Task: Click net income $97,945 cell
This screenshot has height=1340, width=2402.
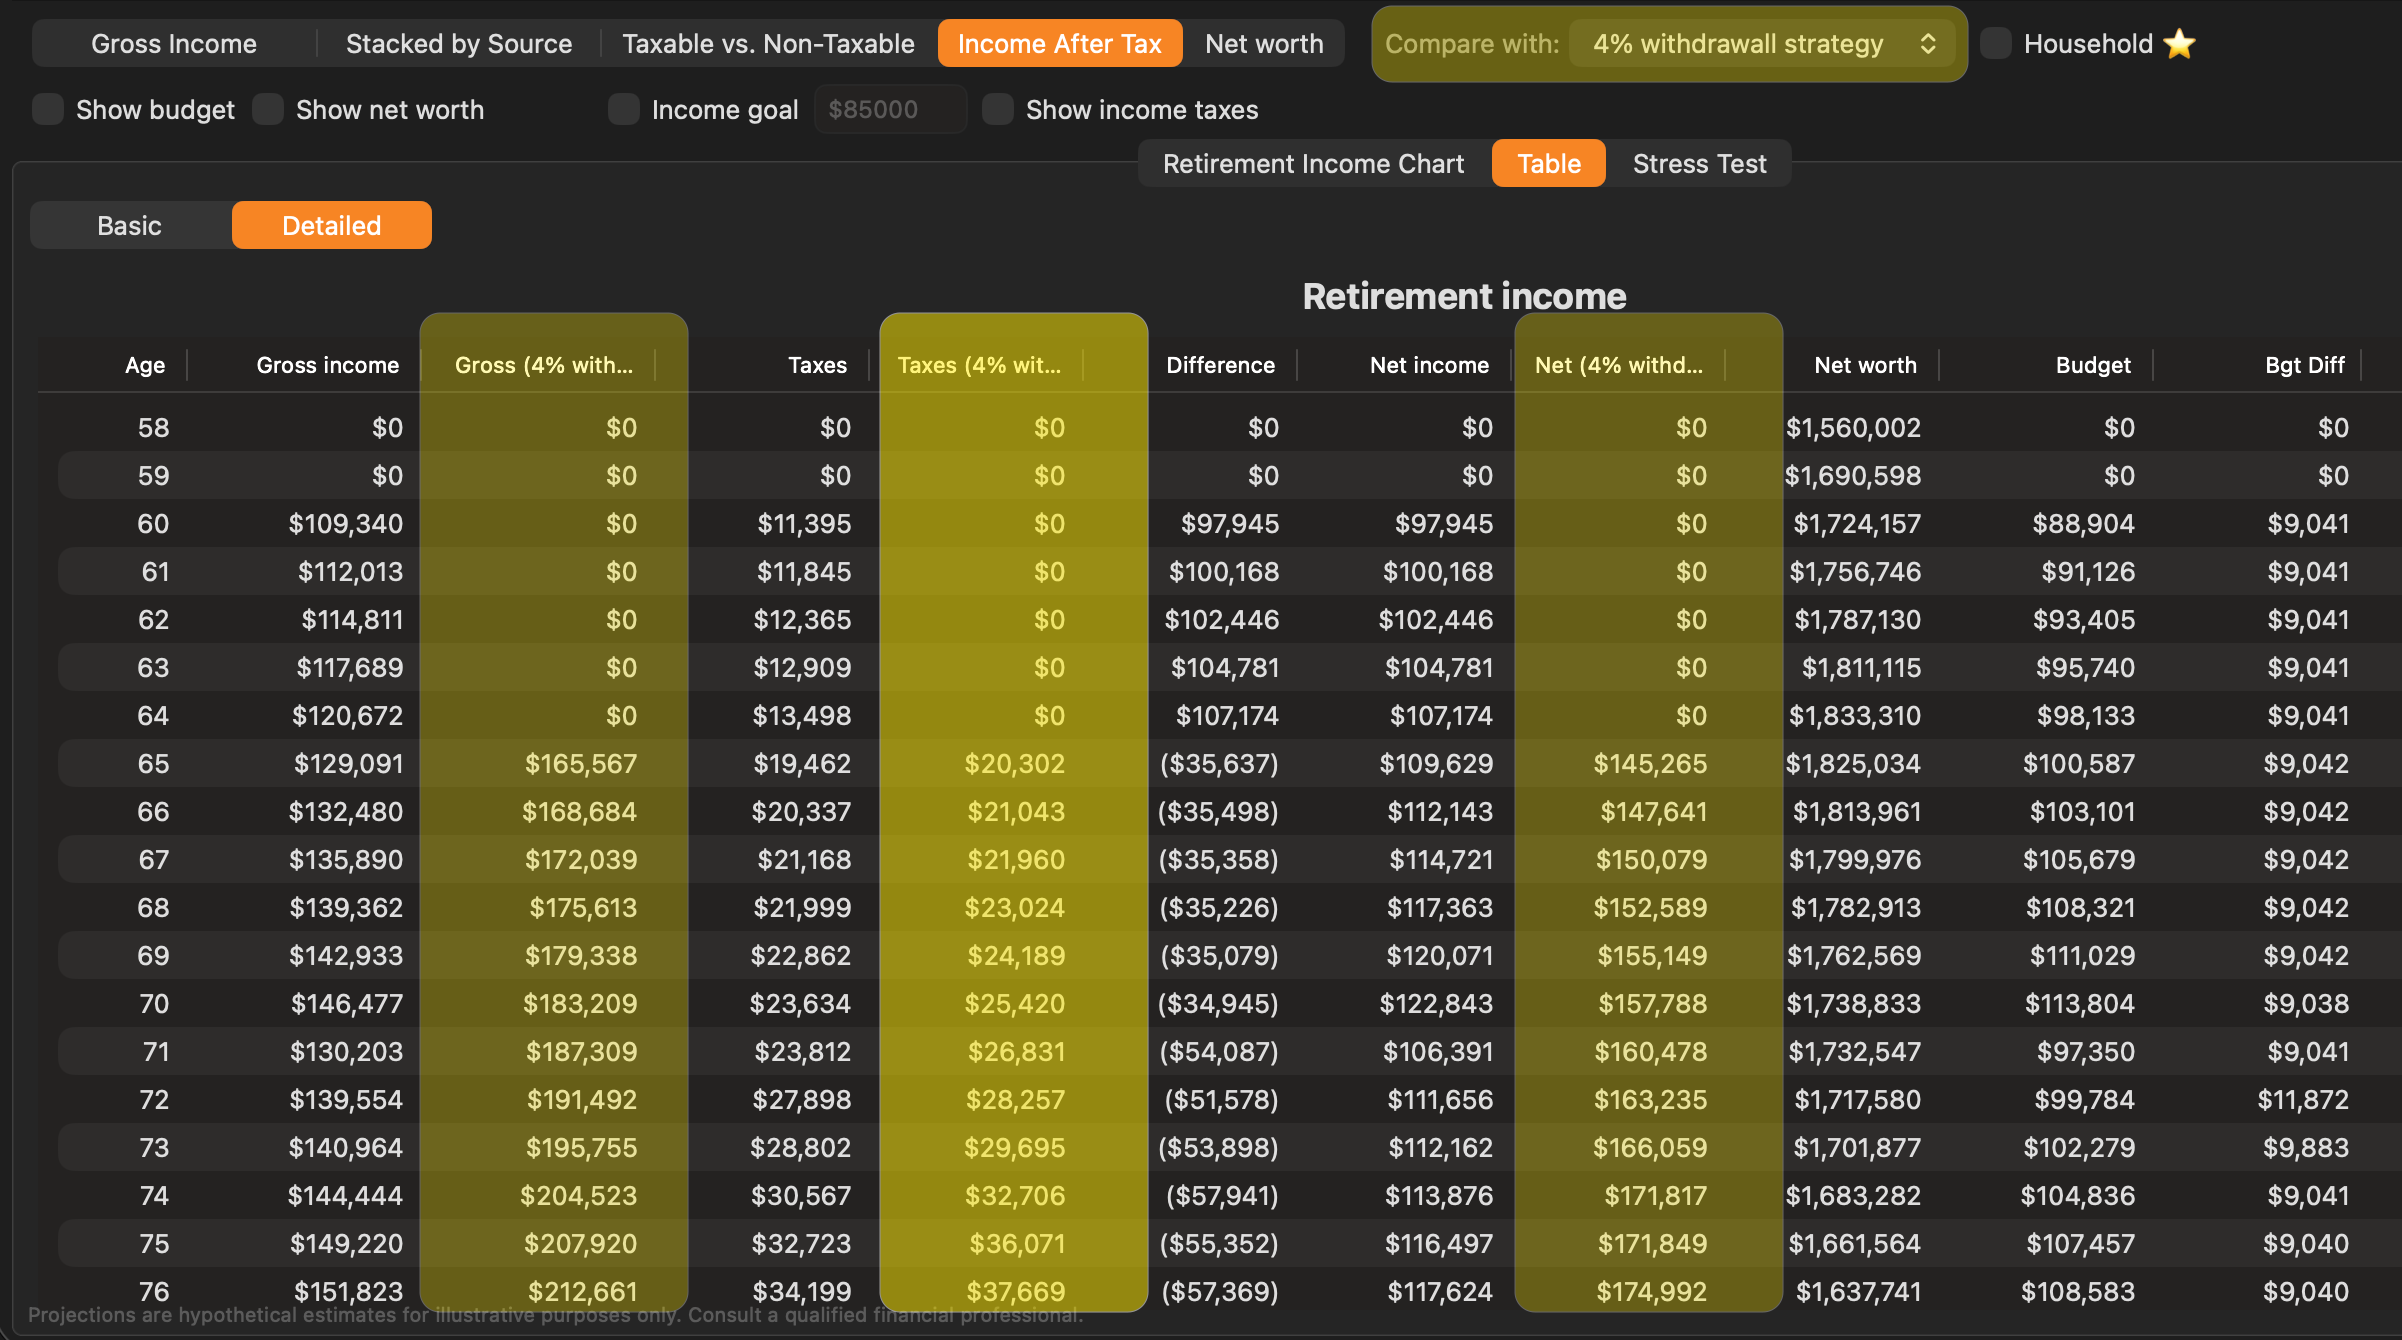Action: 1443,523
